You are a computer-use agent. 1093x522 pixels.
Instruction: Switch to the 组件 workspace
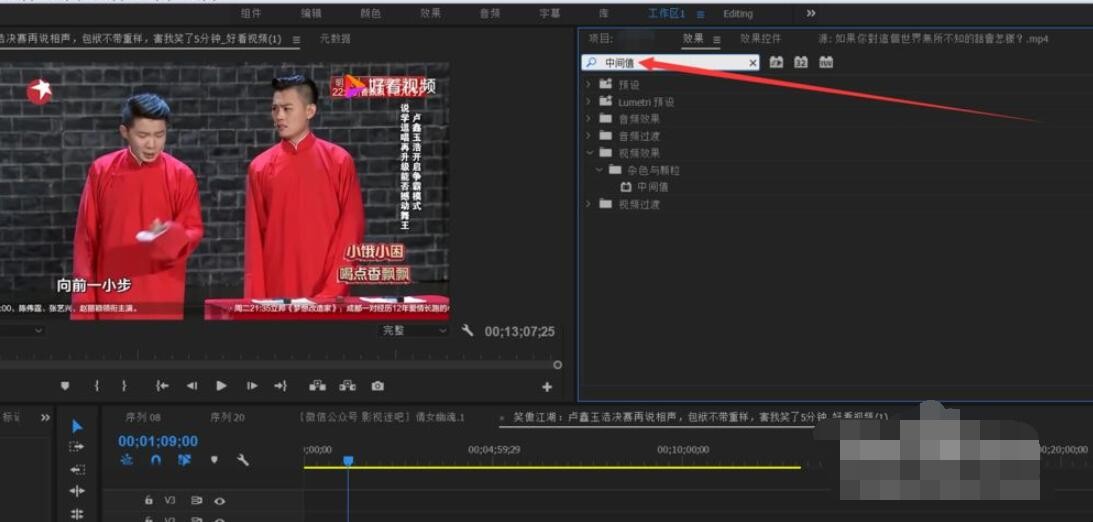click(x=251, y=13)
